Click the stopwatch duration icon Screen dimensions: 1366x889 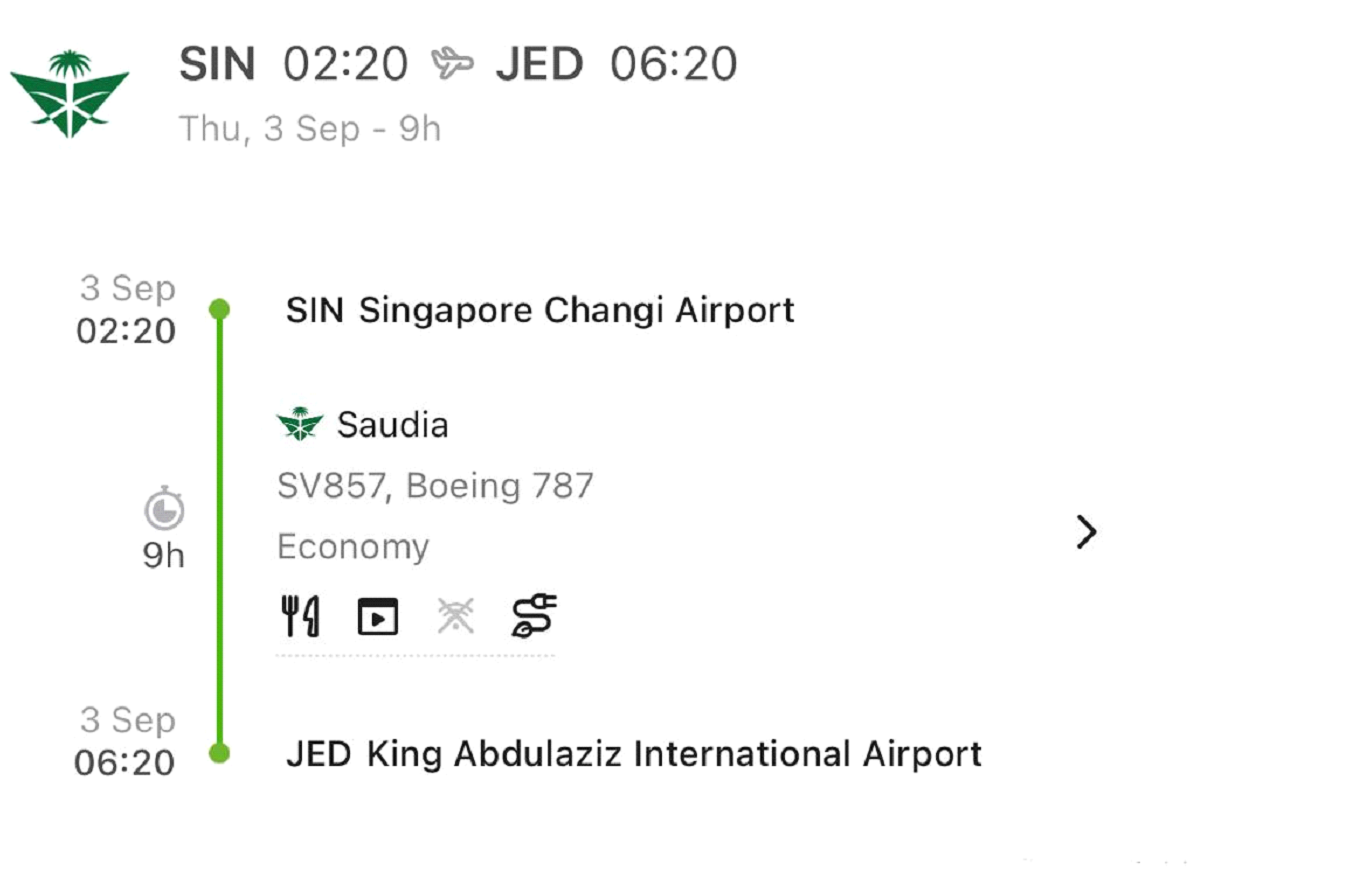[x=163, y=512]
